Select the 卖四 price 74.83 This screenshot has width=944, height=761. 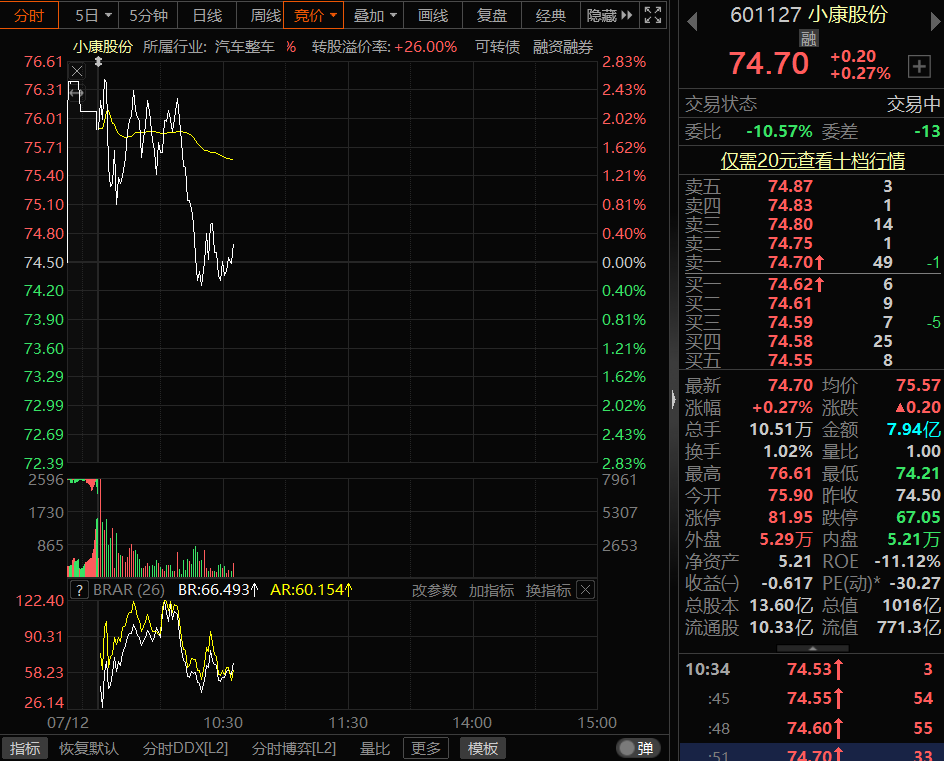[790, 205]
